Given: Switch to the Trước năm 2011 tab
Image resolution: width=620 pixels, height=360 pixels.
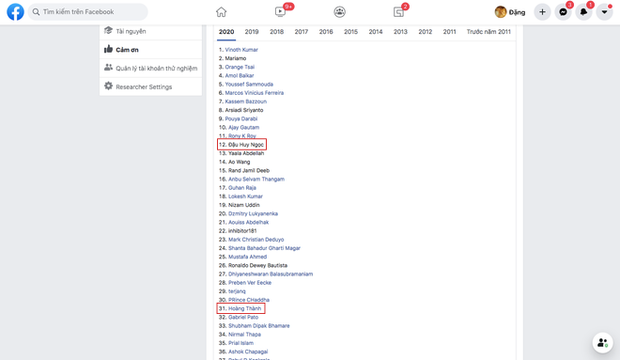Looking at the screenshot, I should [x=489, y=32].
